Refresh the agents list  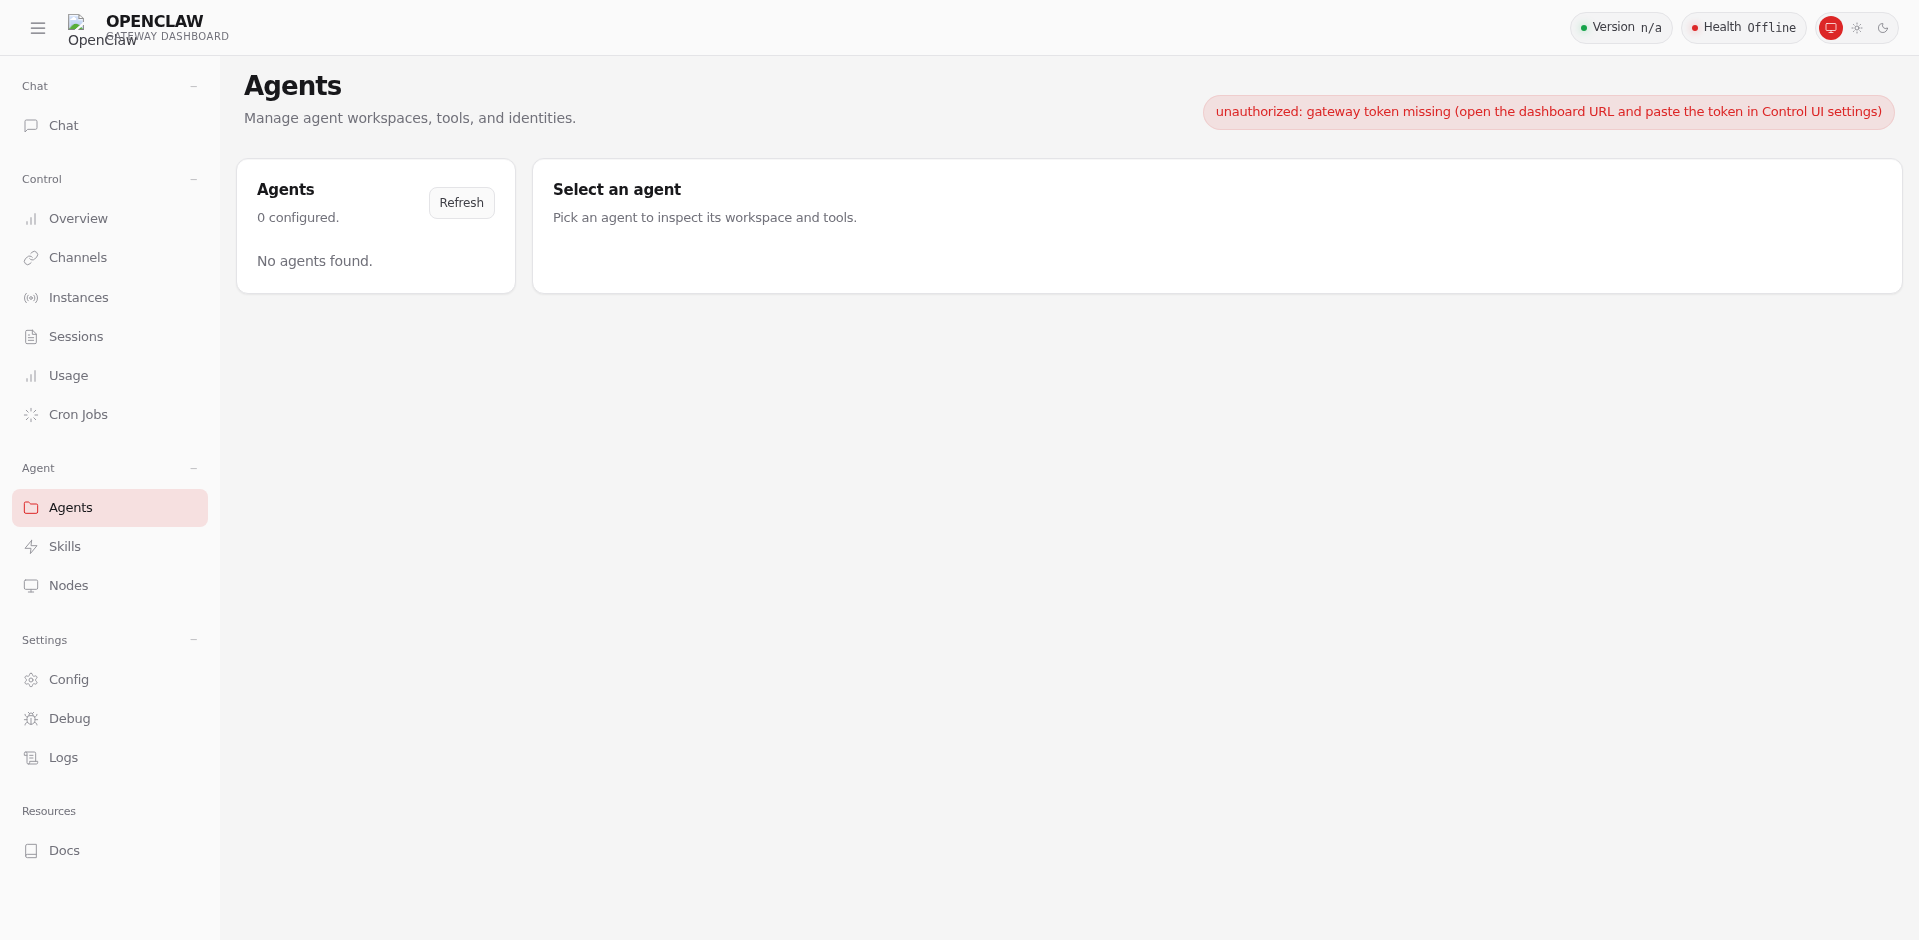(461, 203)
